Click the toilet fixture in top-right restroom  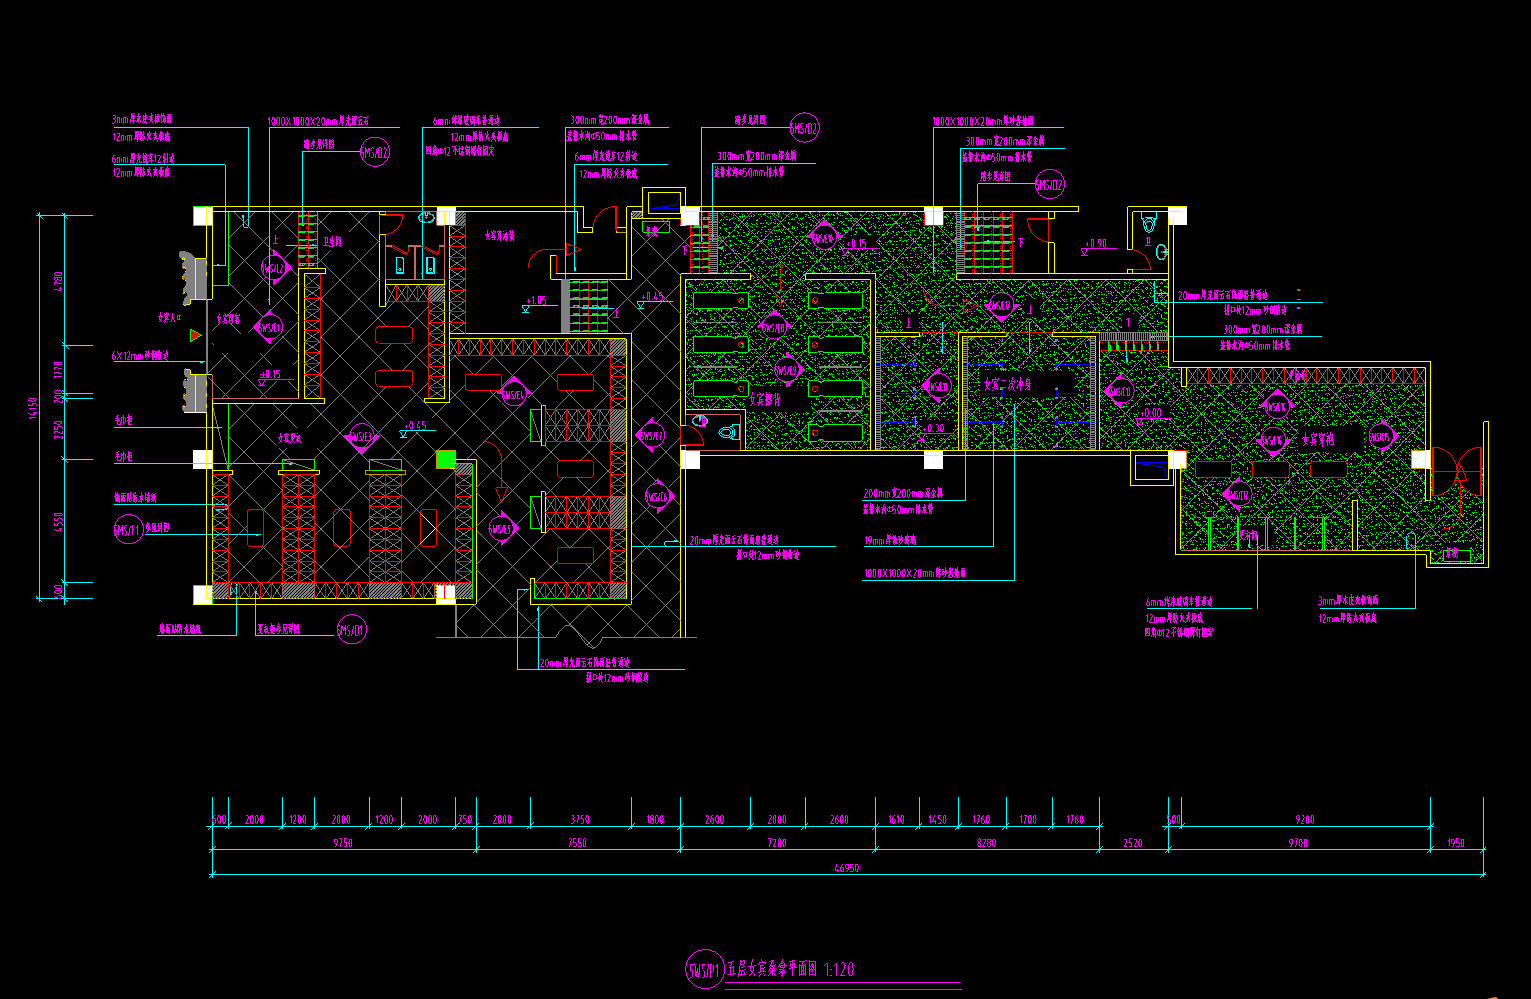point(1149,224)
